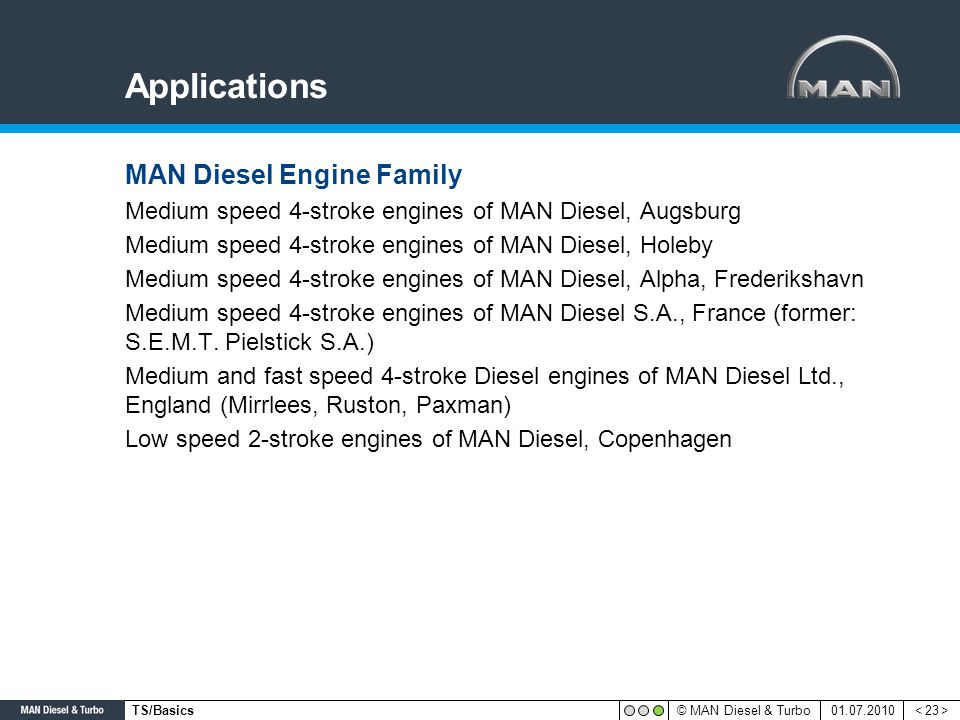Click the S.E.M.T. Pielstick S.A. text

249,342
